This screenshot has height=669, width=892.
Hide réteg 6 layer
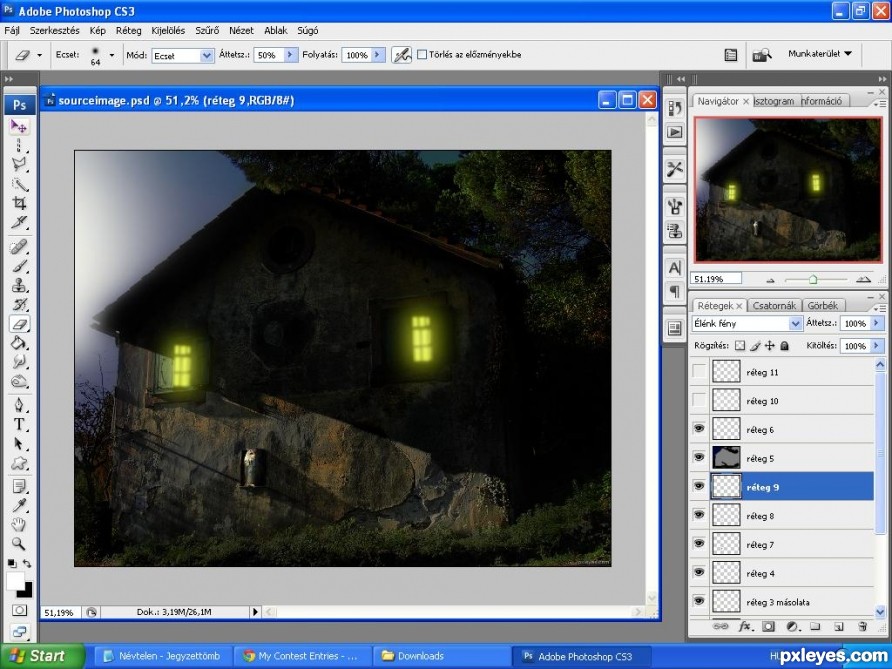pyautogui.click(x=699, y=429)
